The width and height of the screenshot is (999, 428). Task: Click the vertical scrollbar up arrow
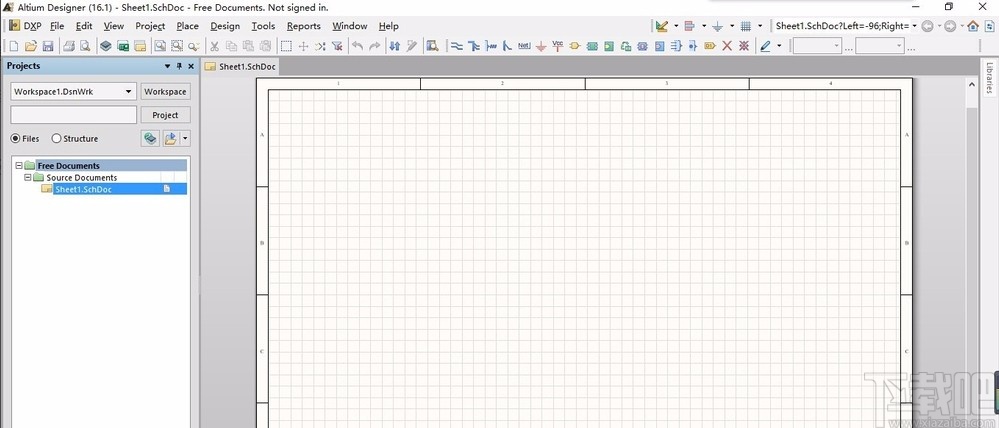click(x=972, y=84)
